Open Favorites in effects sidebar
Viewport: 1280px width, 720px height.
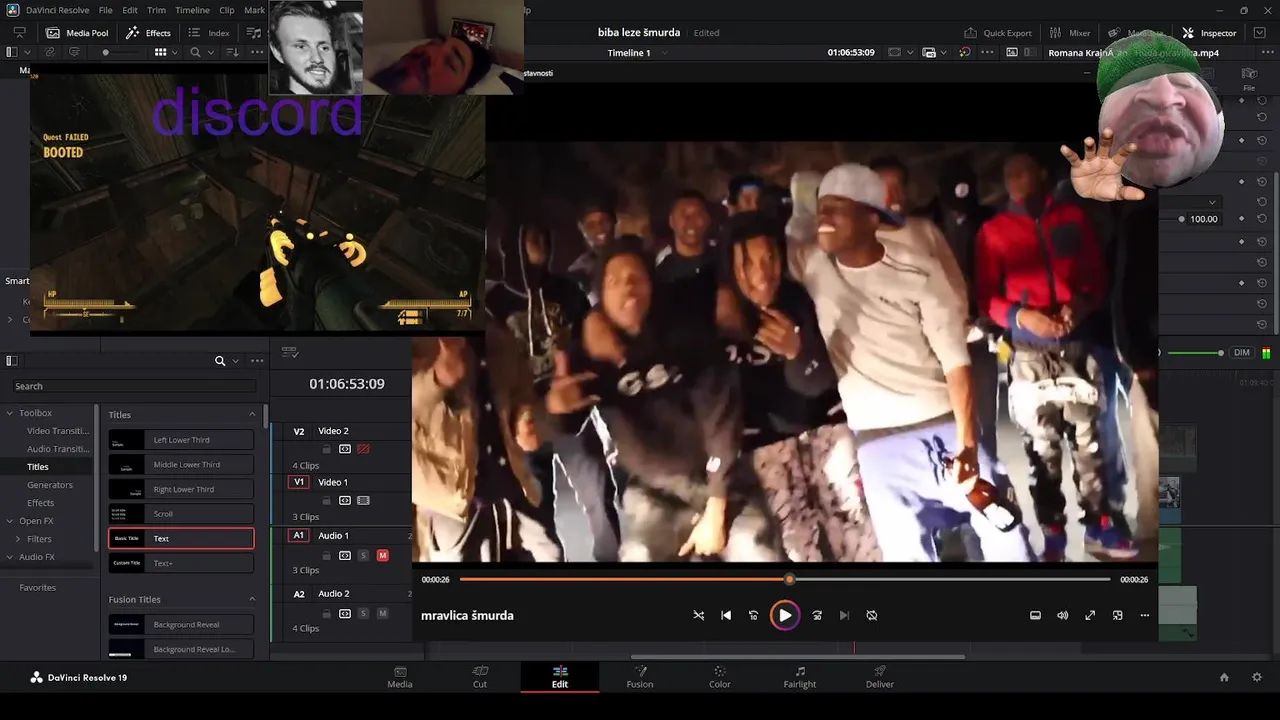(38, 587)
